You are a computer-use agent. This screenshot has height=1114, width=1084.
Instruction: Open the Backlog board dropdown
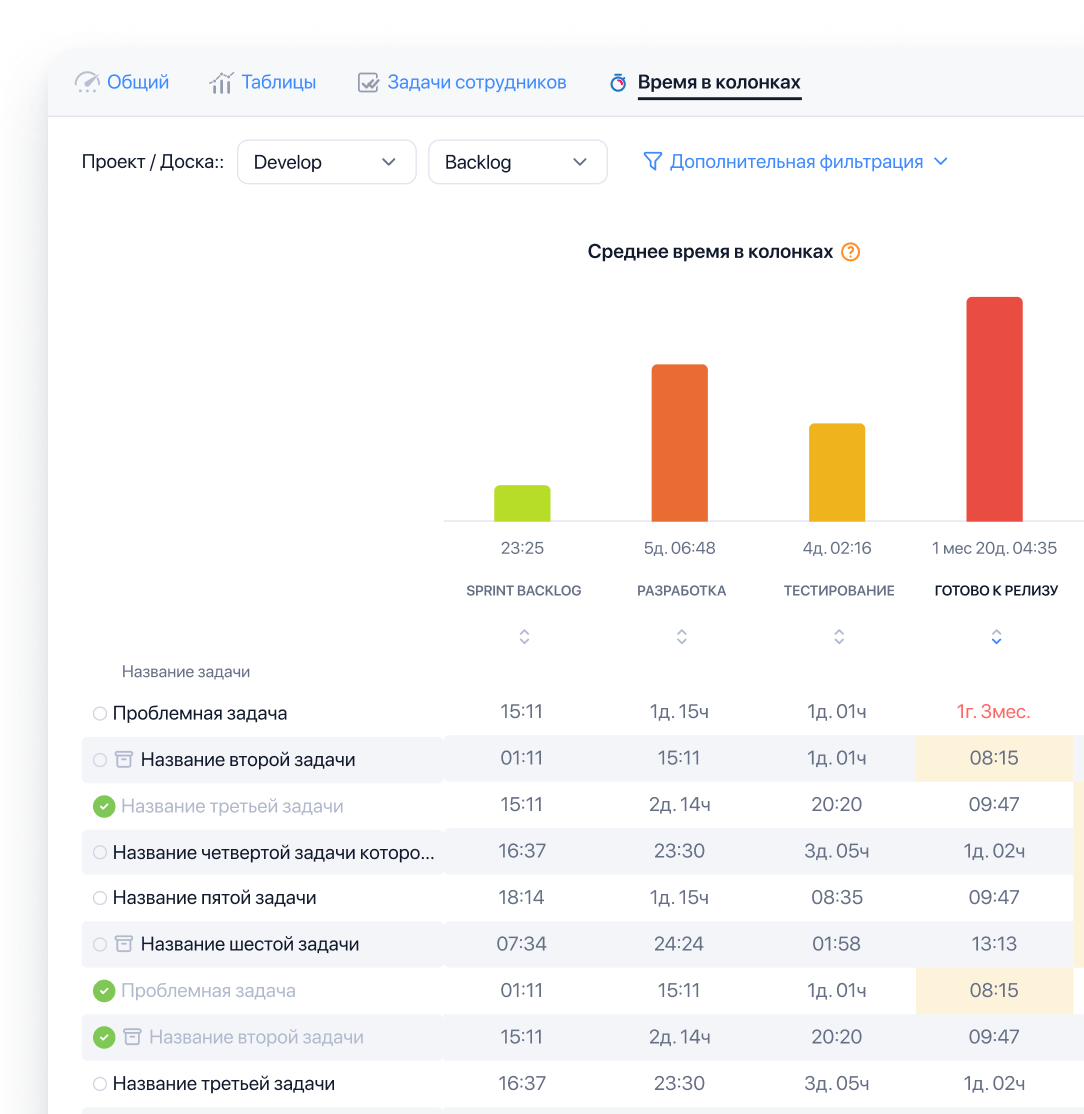pyautogui.click(x=517, y=162)
